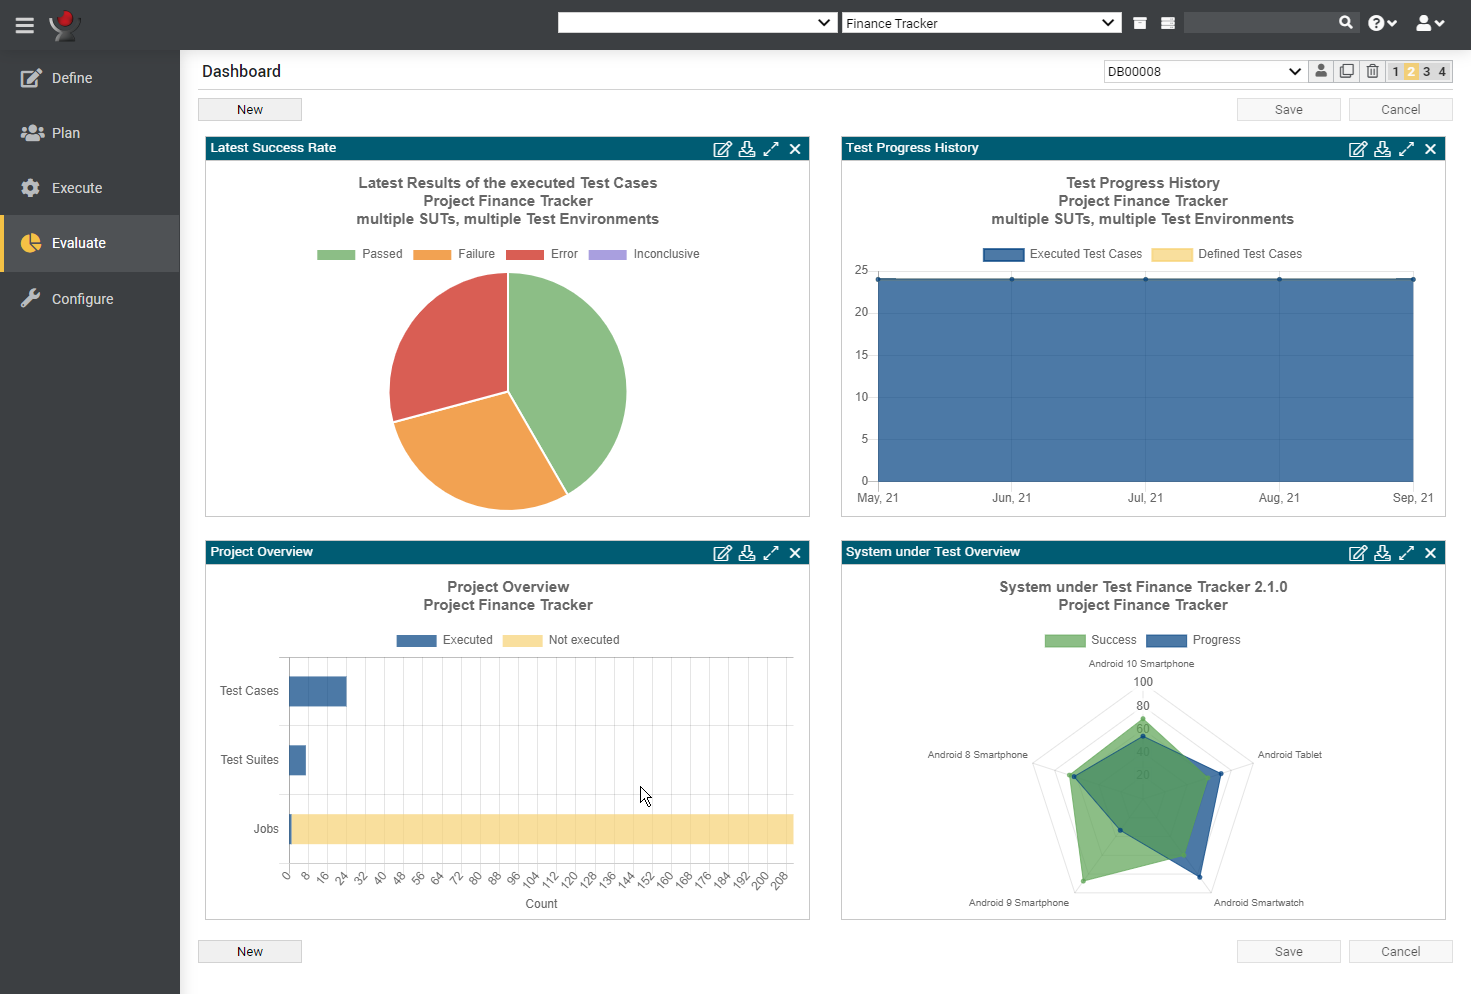This screenshot has height=994, width=1471.
Task: Go to the Configure sidebar item
Action: [82, 299]
